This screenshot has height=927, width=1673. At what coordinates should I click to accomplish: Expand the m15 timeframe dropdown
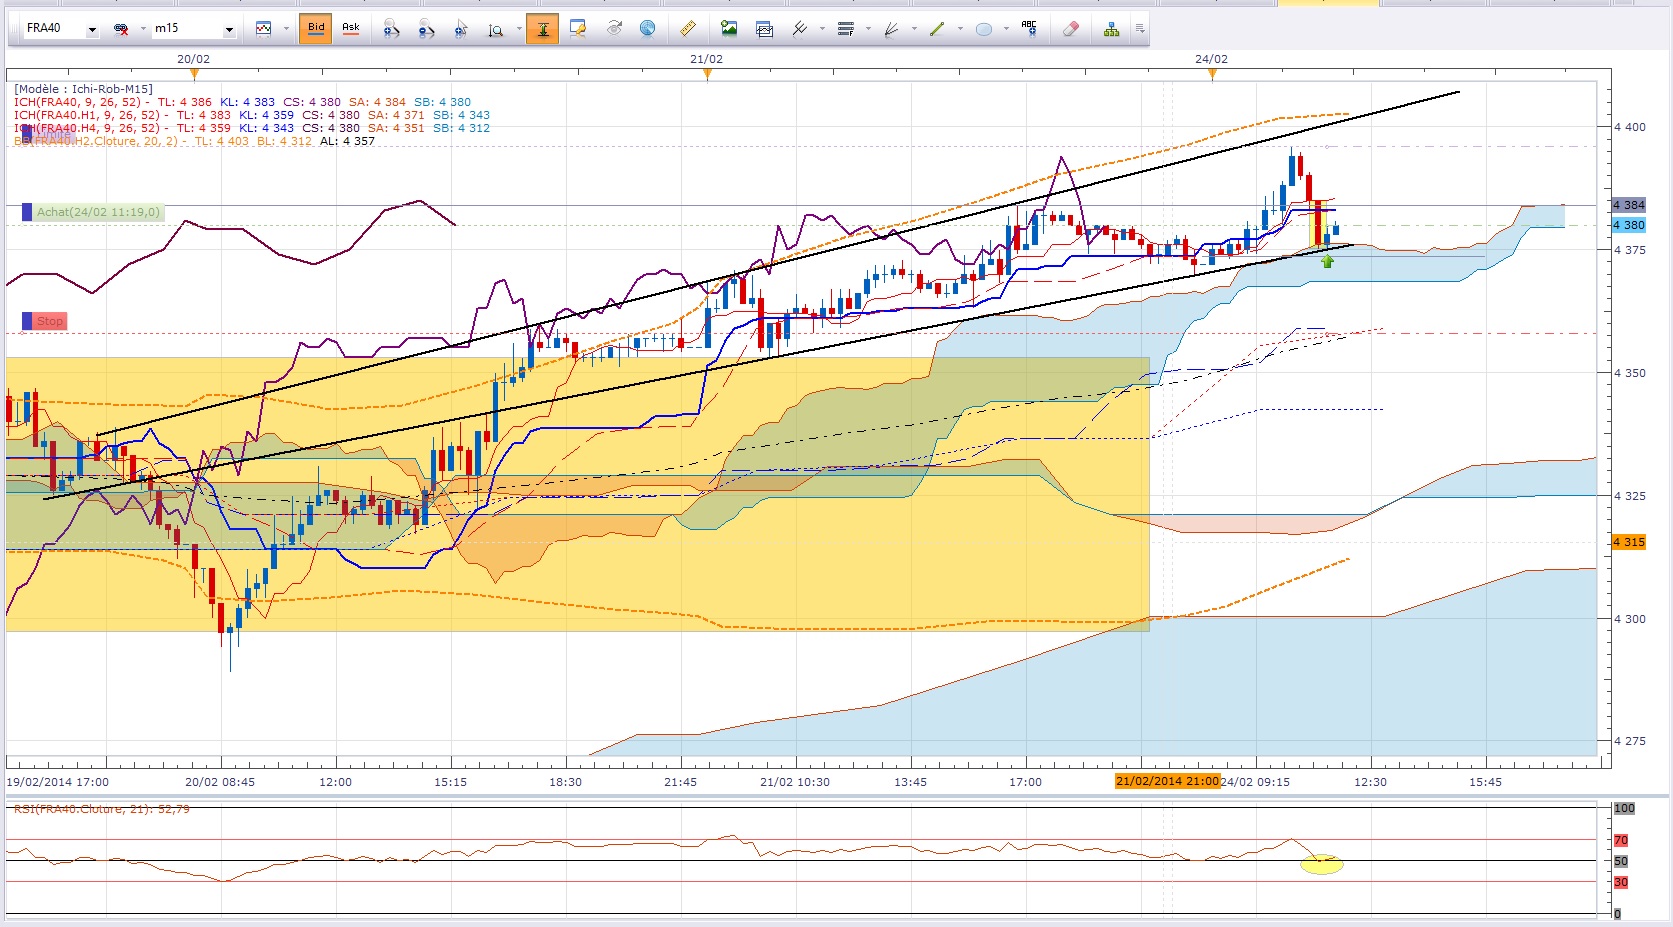229,30
